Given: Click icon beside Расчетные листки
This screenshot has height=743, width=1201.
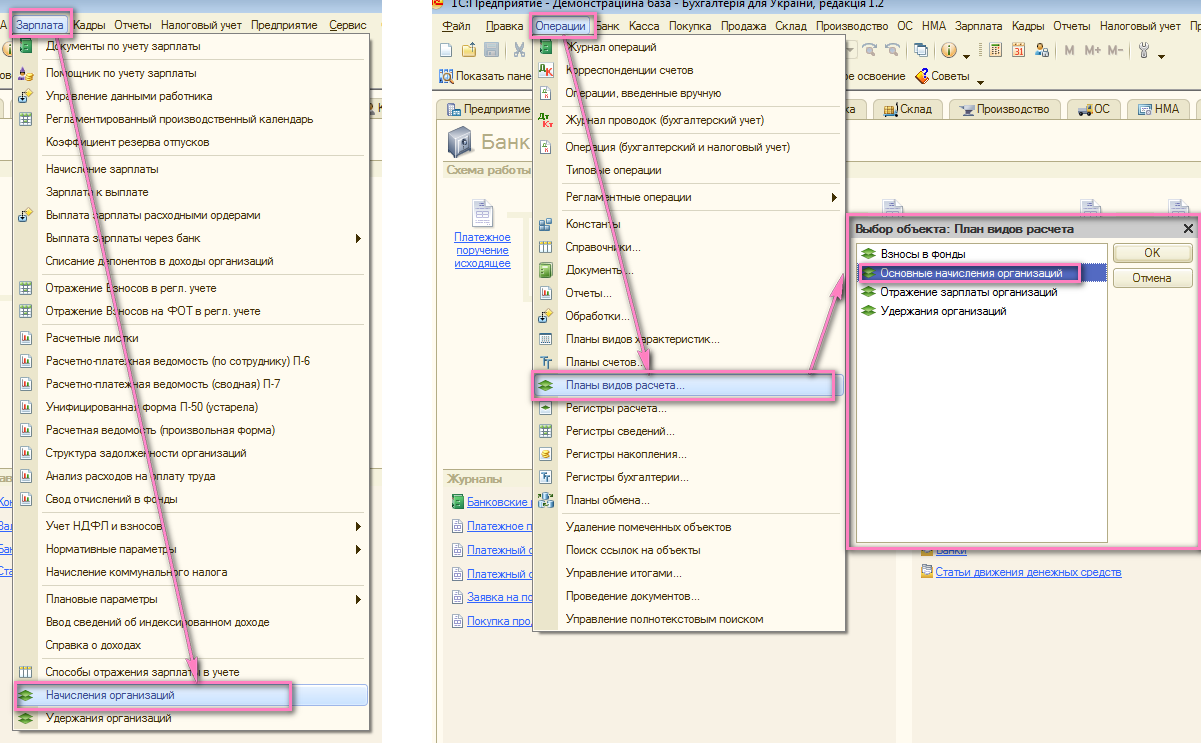Looking at the screenshot, I should 26,338.
